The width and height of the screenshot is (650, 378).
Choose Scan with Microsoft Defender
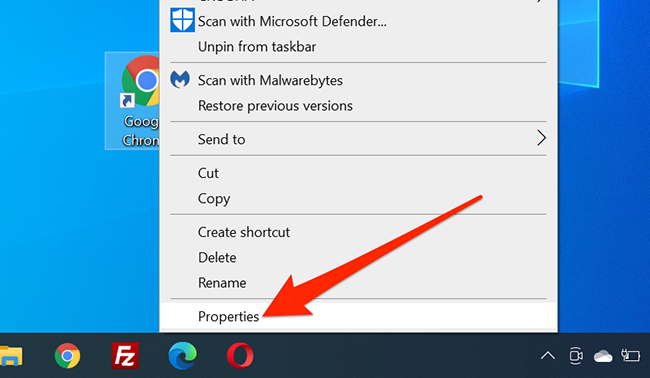tap(359, 21)
